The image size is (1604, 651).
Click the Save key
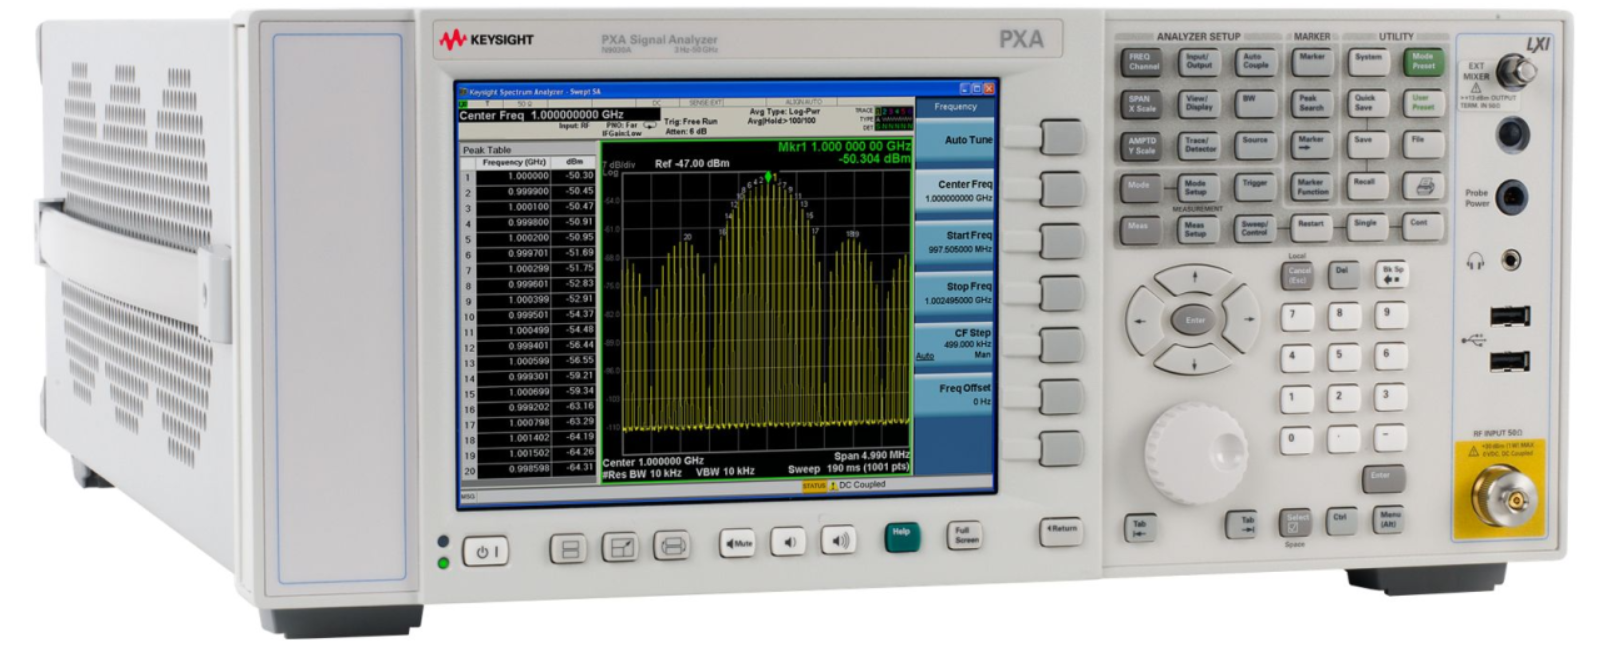pyautogui.click(x=1367, y=144)
